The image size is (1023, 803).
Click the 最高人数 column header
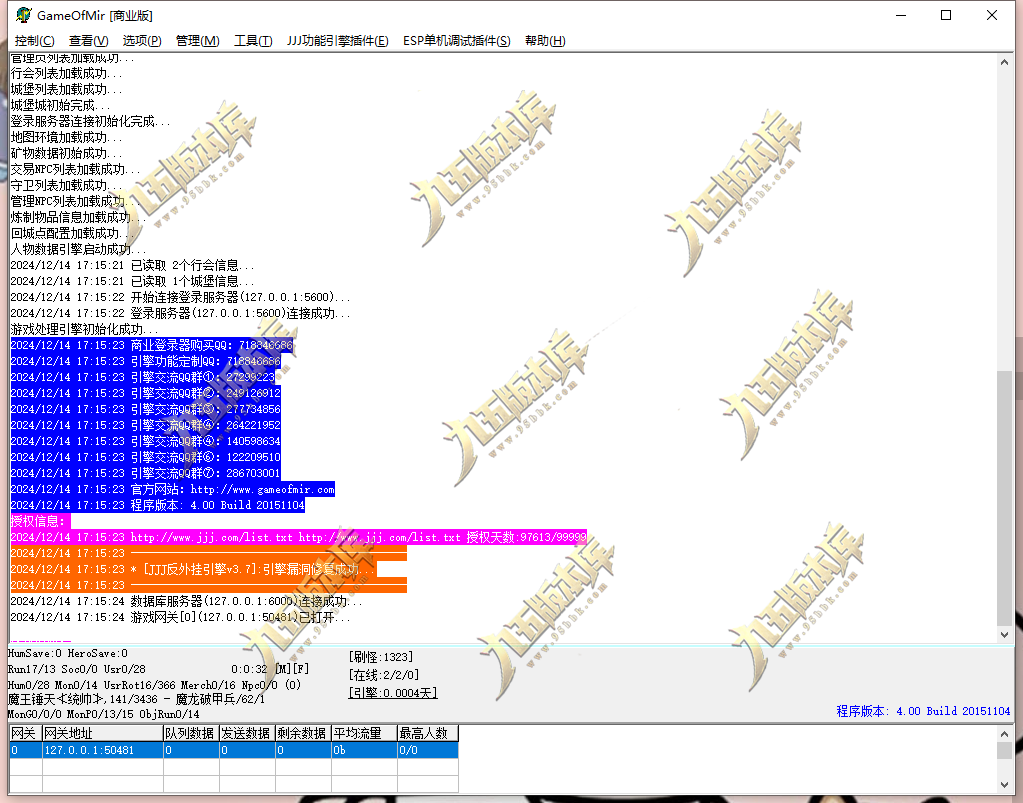(x=428, y=734)
